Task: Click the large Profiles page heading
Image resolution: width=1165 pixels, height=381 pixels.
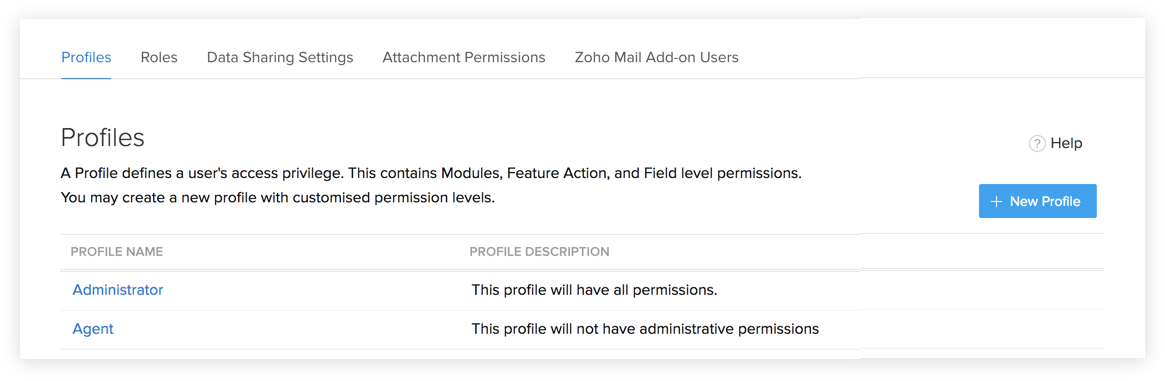Action: pyautogui.click(x=103, y=138)
